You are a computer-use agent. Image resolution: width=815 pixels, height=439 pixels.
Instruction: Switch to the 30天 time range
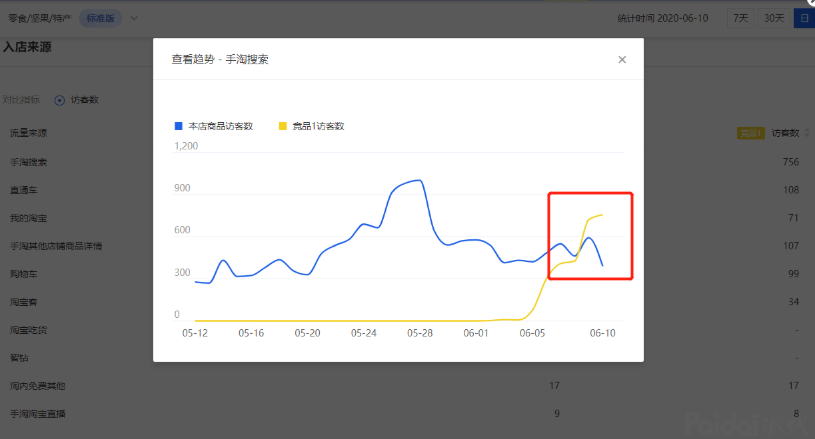tap(773, 18)
